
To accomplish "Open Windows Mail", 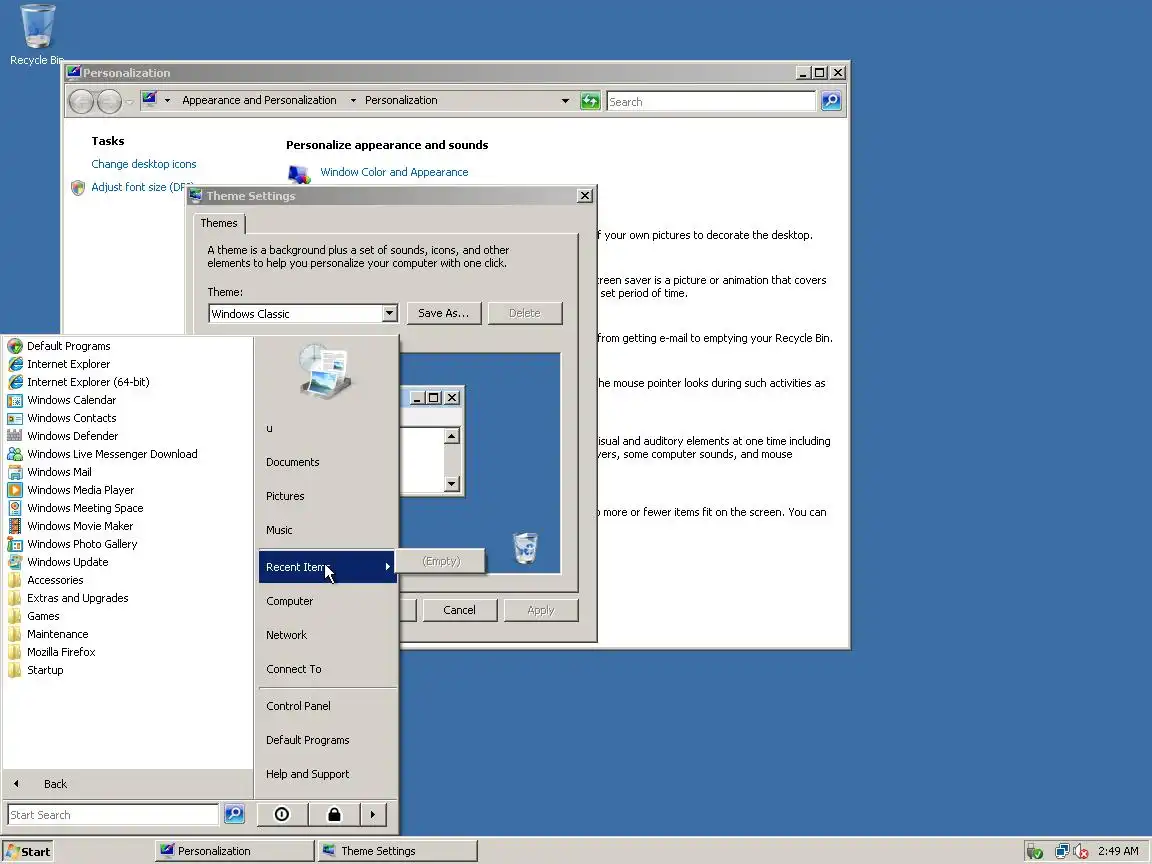I will [59, 472].
